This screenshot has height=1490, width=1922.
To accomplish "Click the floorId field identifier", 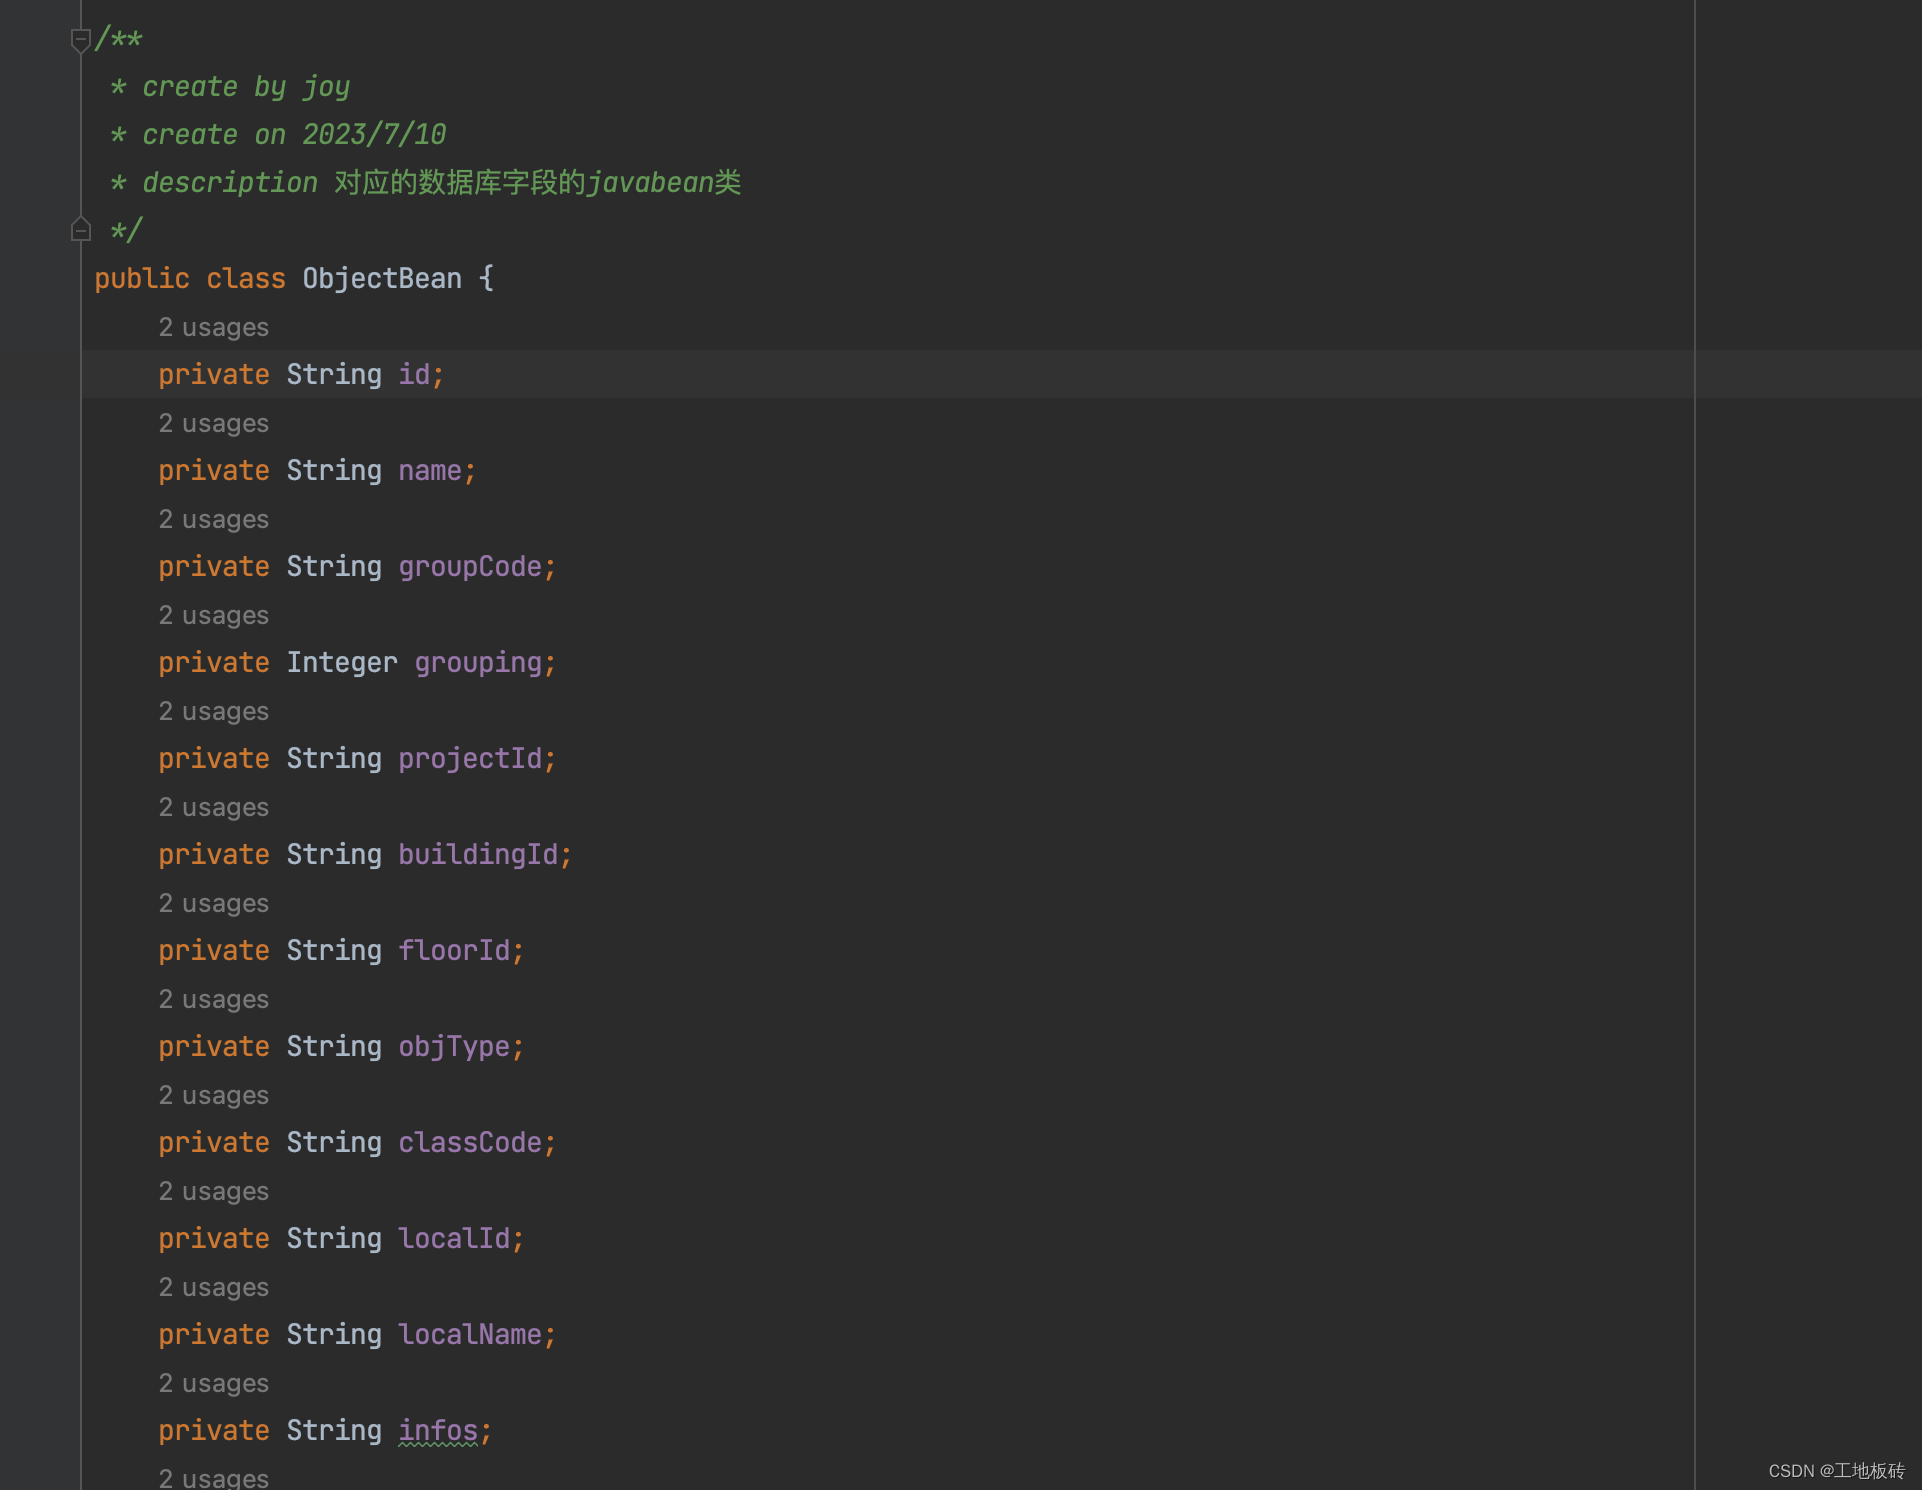I will coord(454,950).
